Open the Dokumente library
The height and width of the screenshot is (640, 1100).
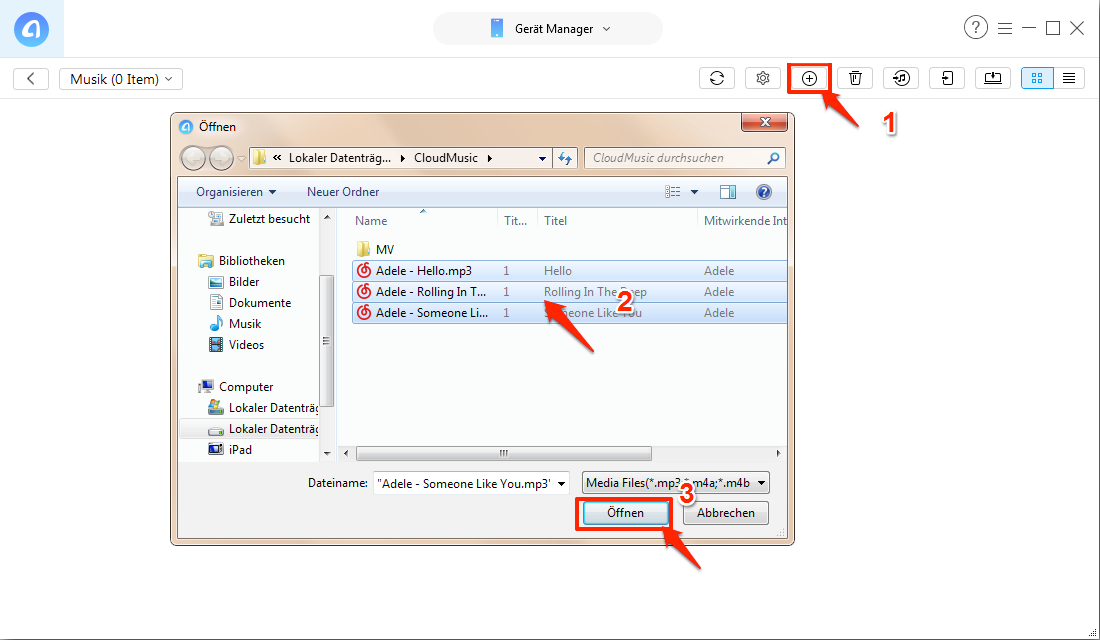tap(250, 303)
